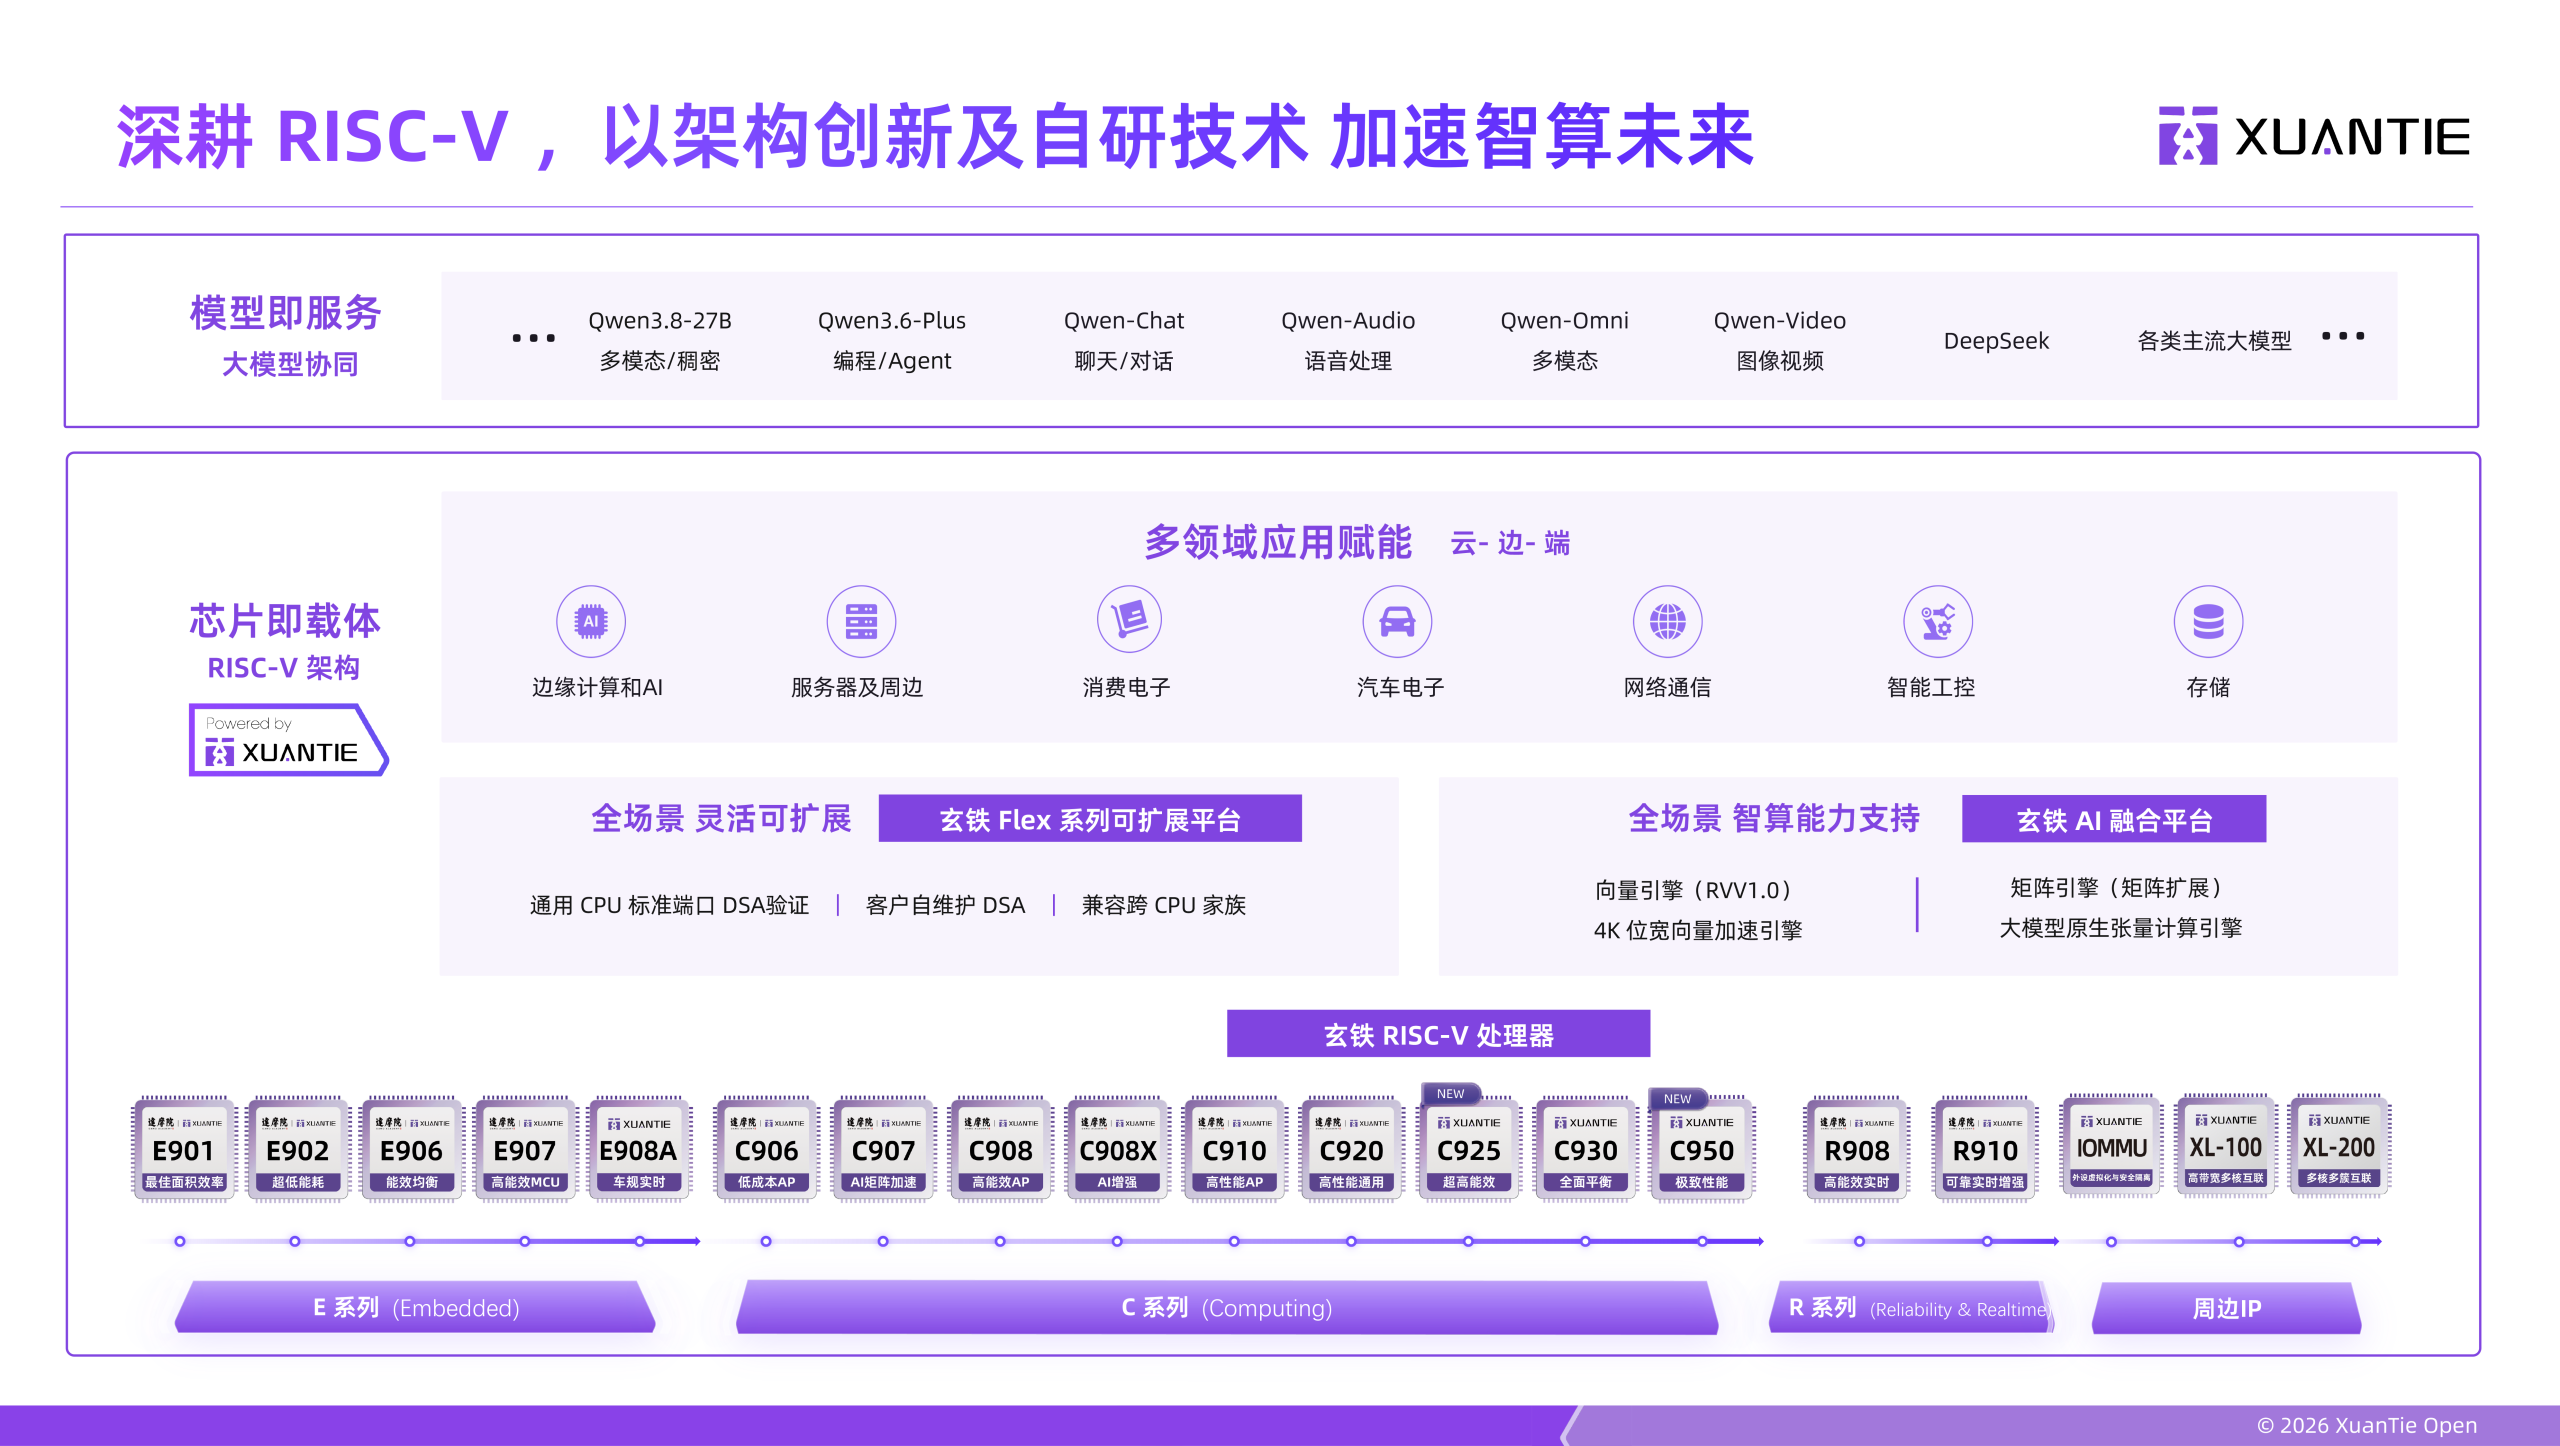
Task: Select the R910 processor chip
Action: 1986,1149
